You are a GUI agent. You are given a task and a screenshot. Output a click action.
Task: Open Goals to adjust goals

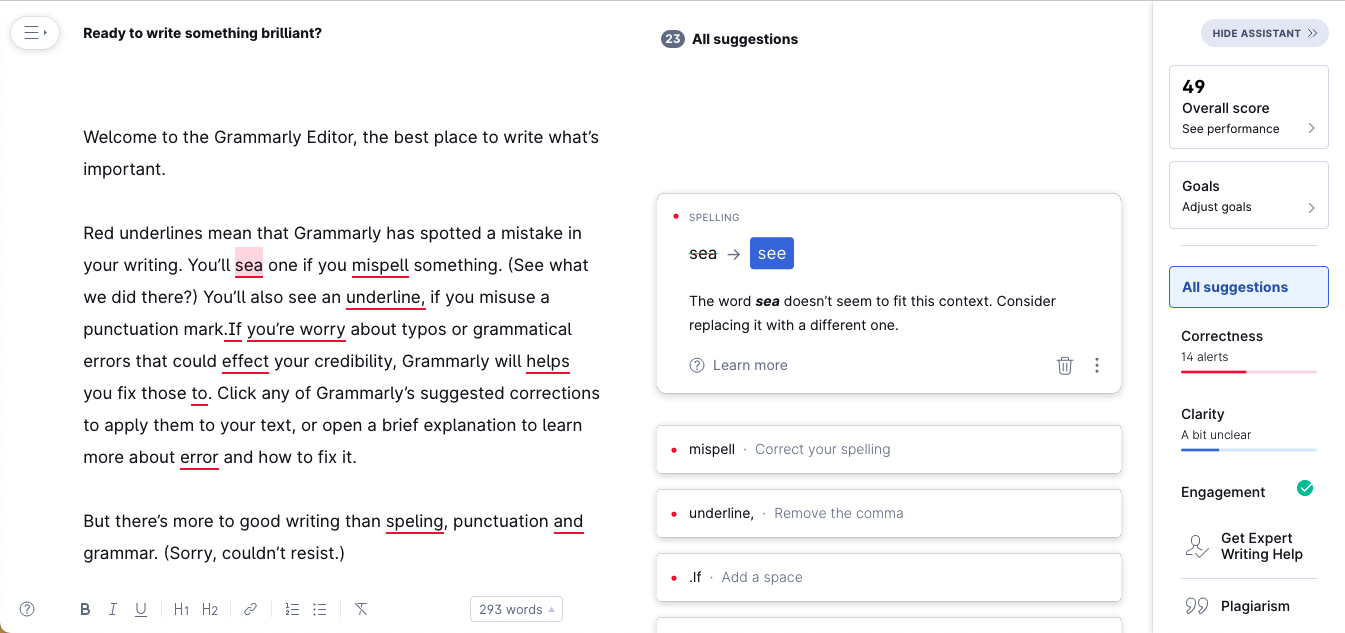[x=1248, y=195]
